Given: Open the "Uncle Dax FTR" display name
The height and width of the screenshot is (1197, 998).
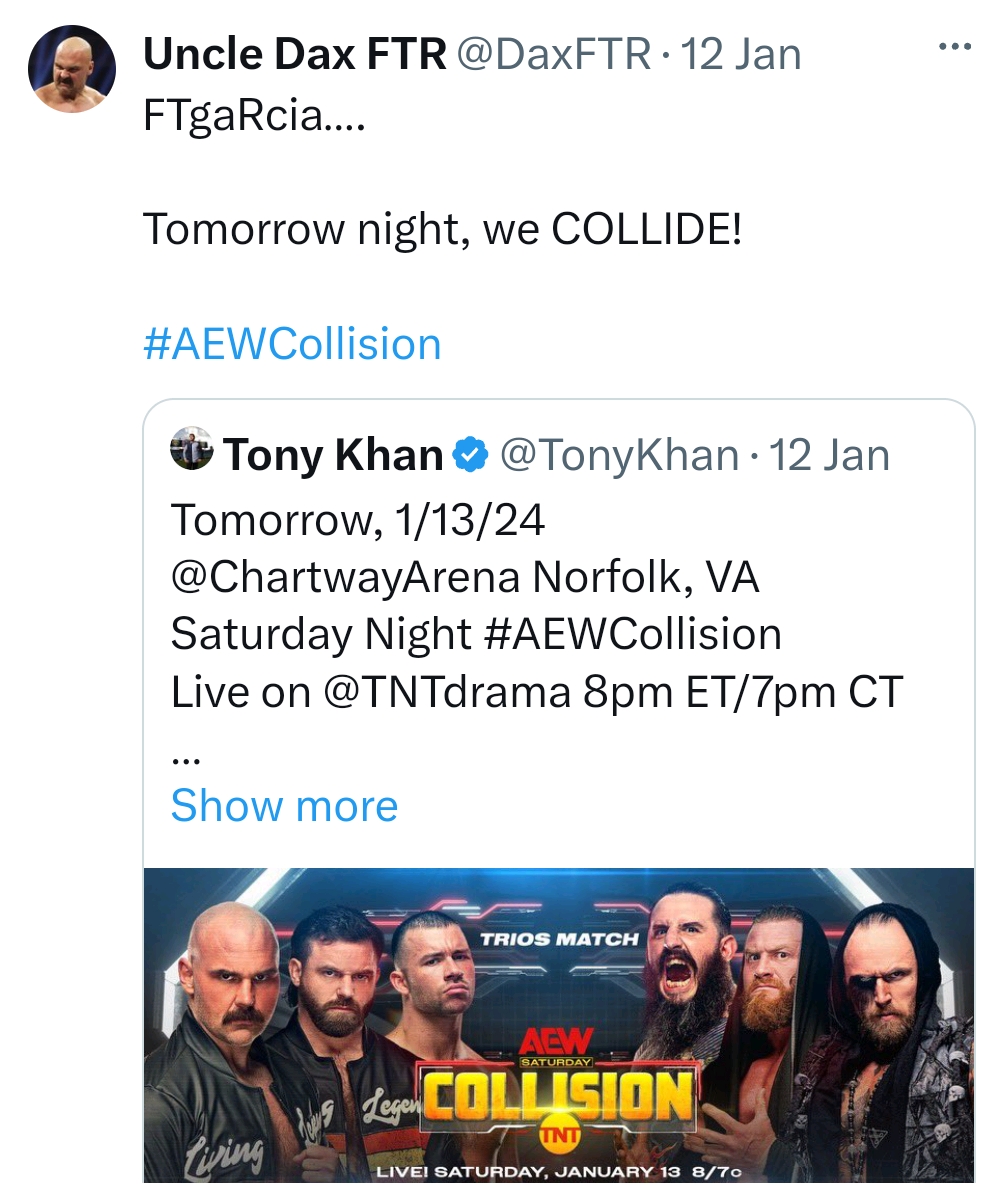Looking at the screenshot, I should point(294,54).
